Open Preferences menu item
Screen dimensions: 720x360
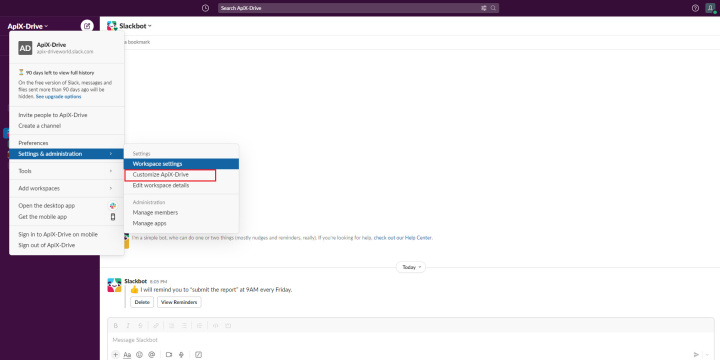(x=66, y=143)
